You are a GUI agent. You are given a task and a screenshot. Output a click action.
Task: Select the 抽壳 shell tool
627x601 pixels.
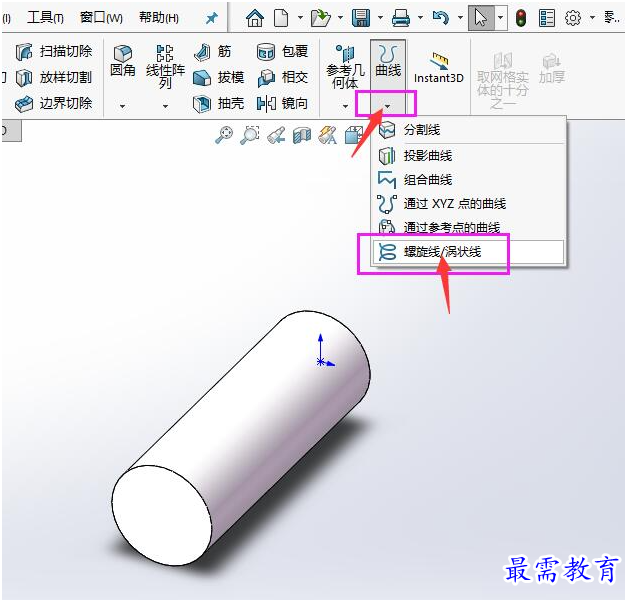218,104
